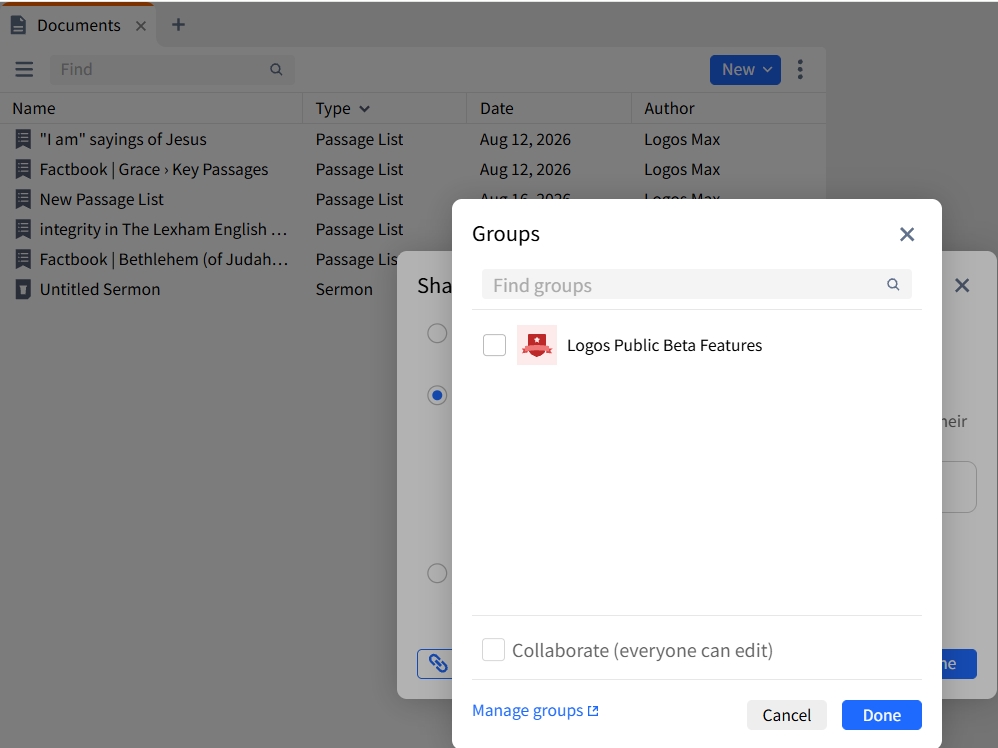Check the Logos Public Beta Features checkbox
Viewport: 998px width, 748px height.
tap(495, 345)
